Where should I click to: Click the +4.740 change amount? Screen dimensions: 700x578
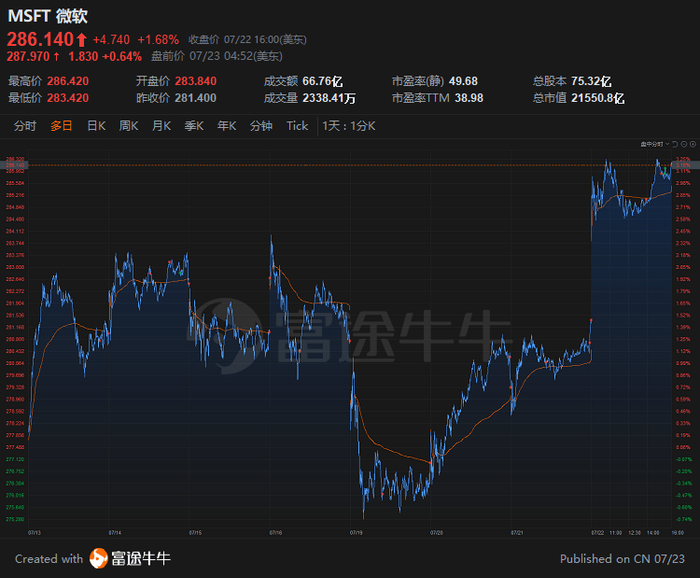[111, 40]
